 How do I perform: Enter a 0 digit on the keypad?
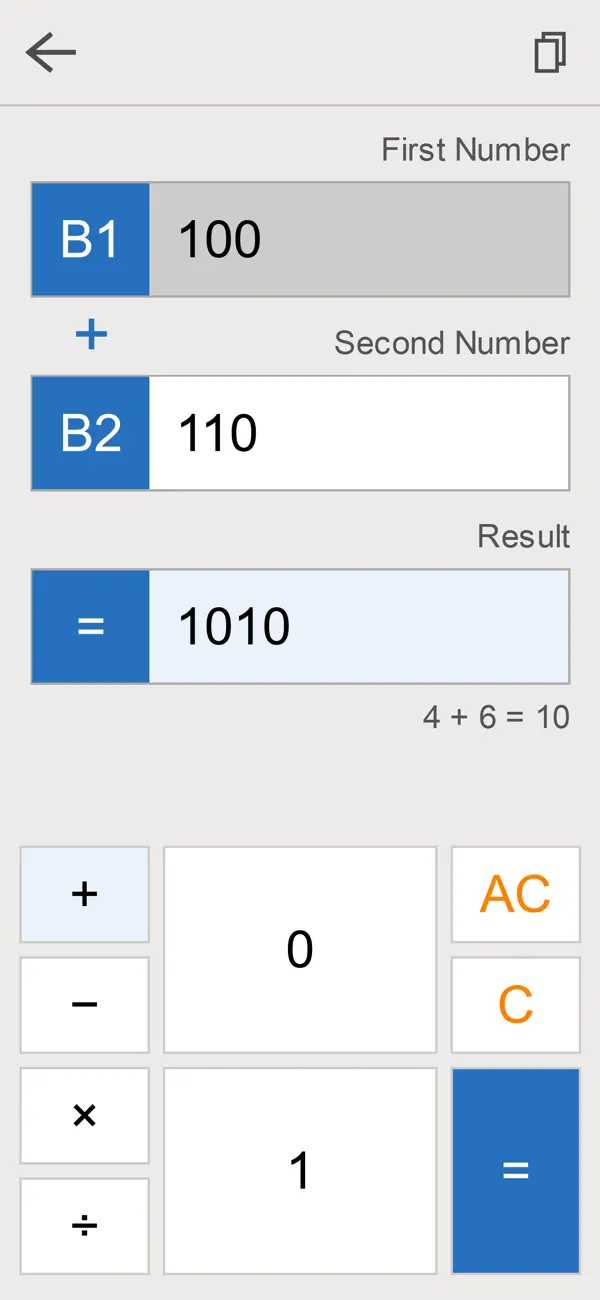(299, 950)
